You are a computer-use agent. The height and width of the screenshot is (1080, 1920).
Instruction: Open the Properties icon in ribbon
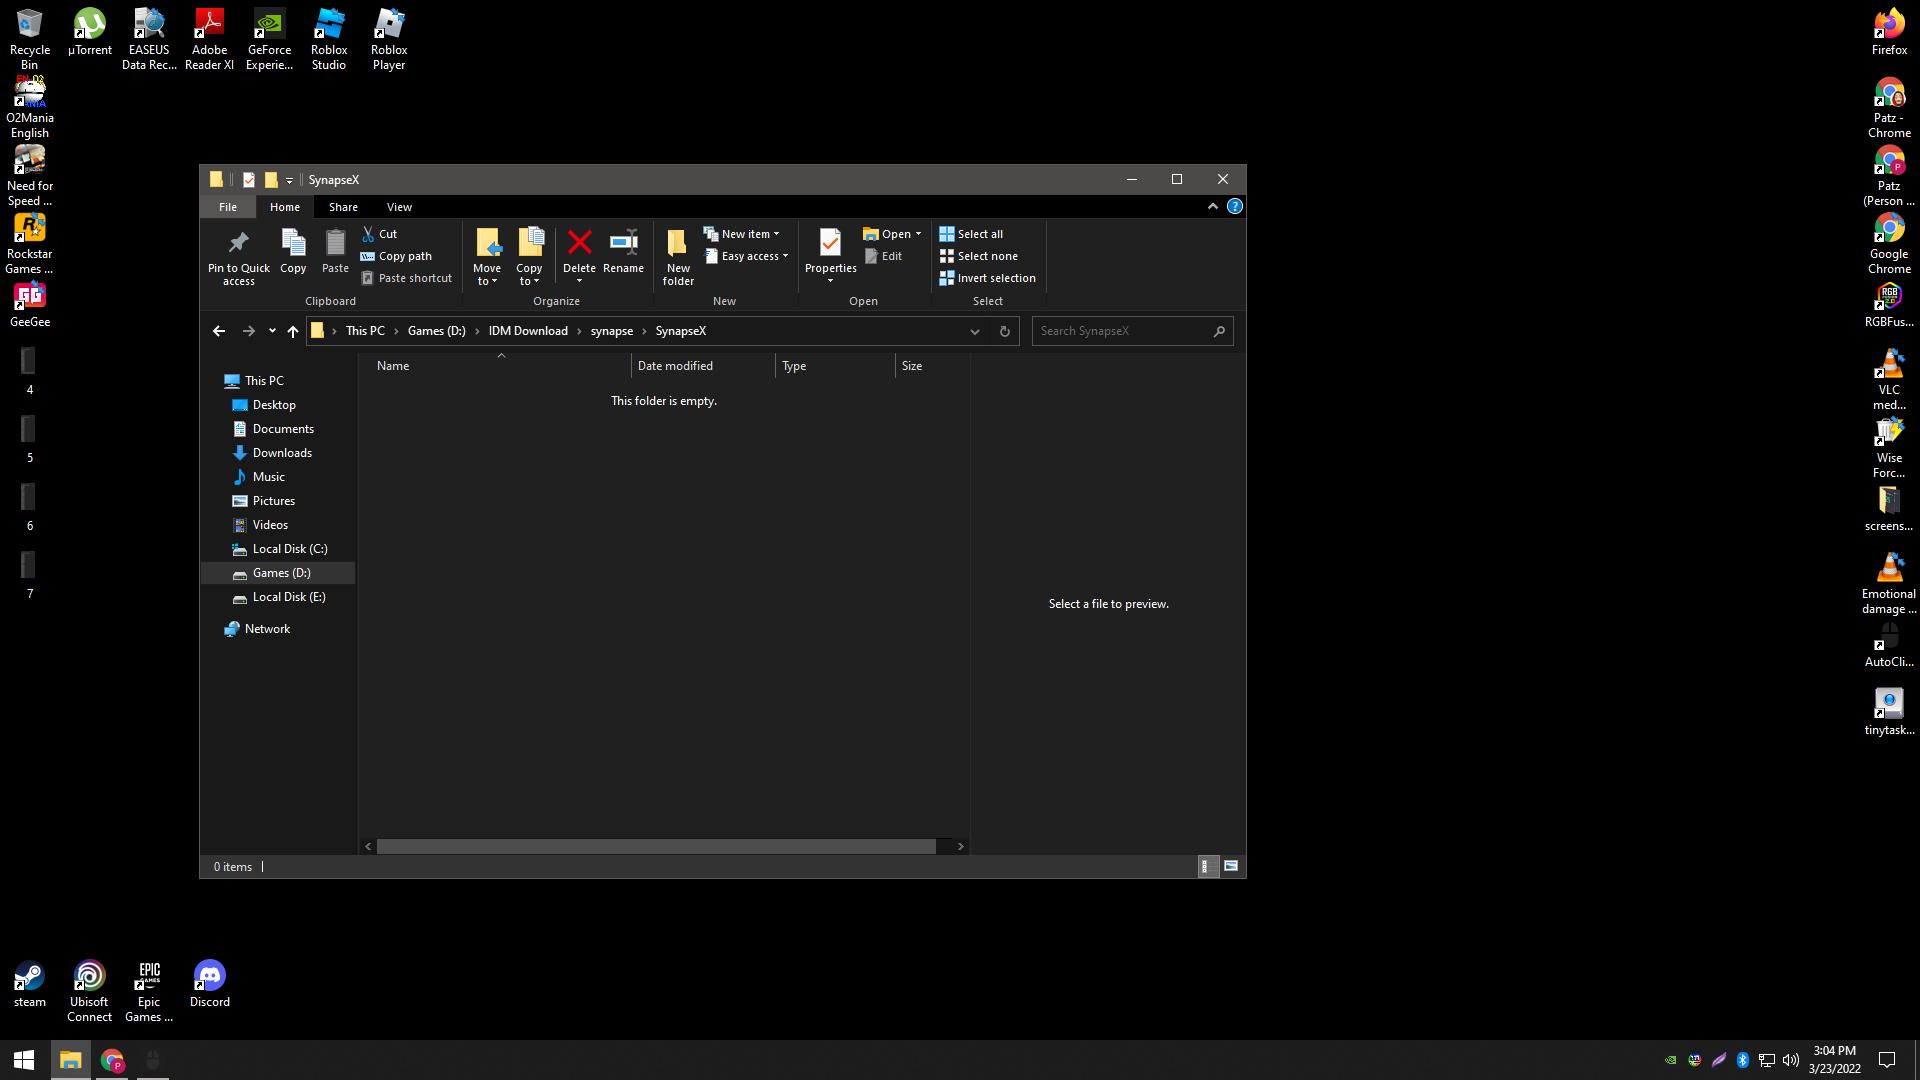(x=830, y=243)
